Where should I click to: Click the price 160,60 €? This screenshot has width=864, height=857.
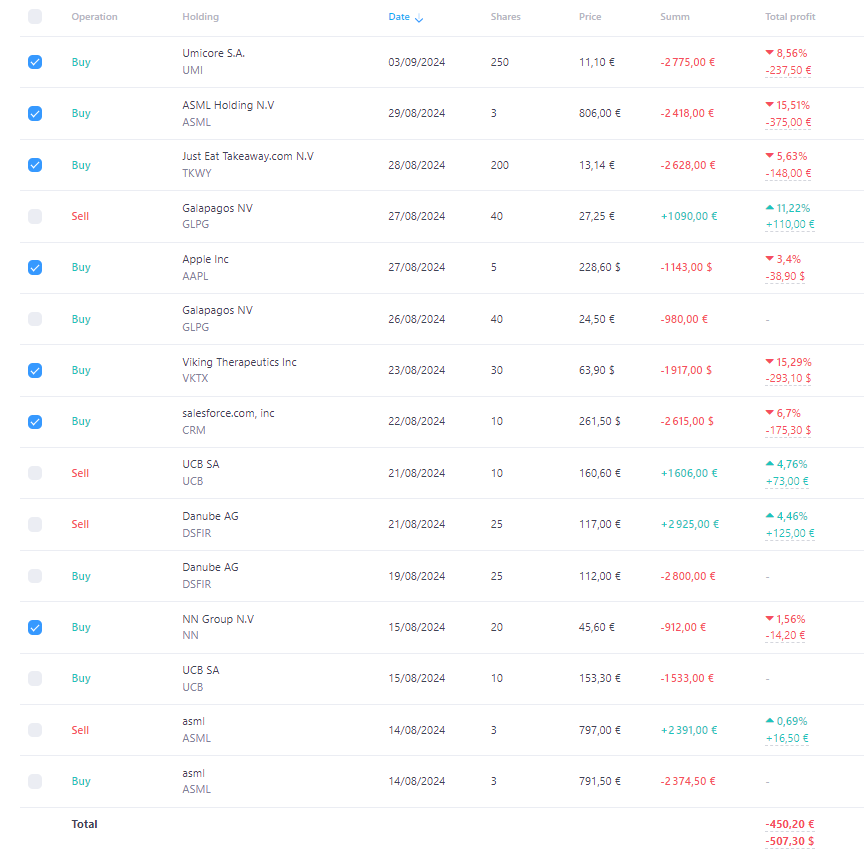(x=600, y=473)
